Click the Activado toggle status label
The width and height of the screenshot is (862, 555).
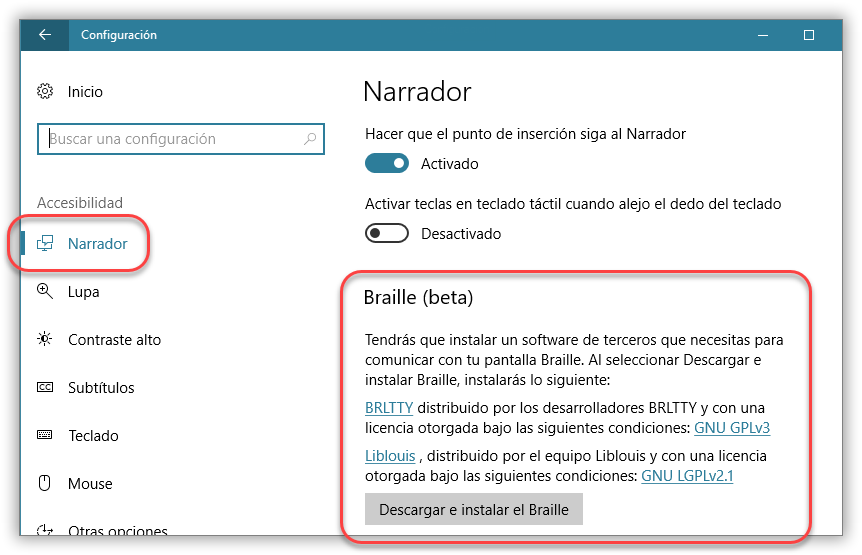(450, 164)
